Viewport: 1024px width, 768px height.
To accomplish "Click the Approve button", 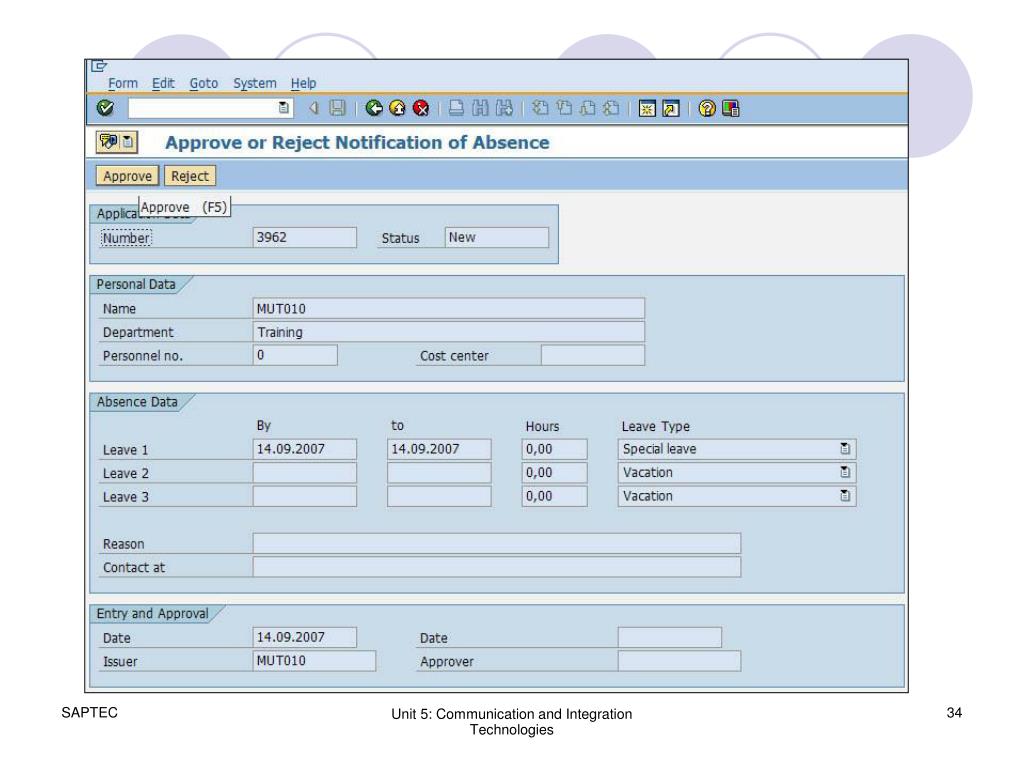I will pyautogui.click(x=127, y=176).
